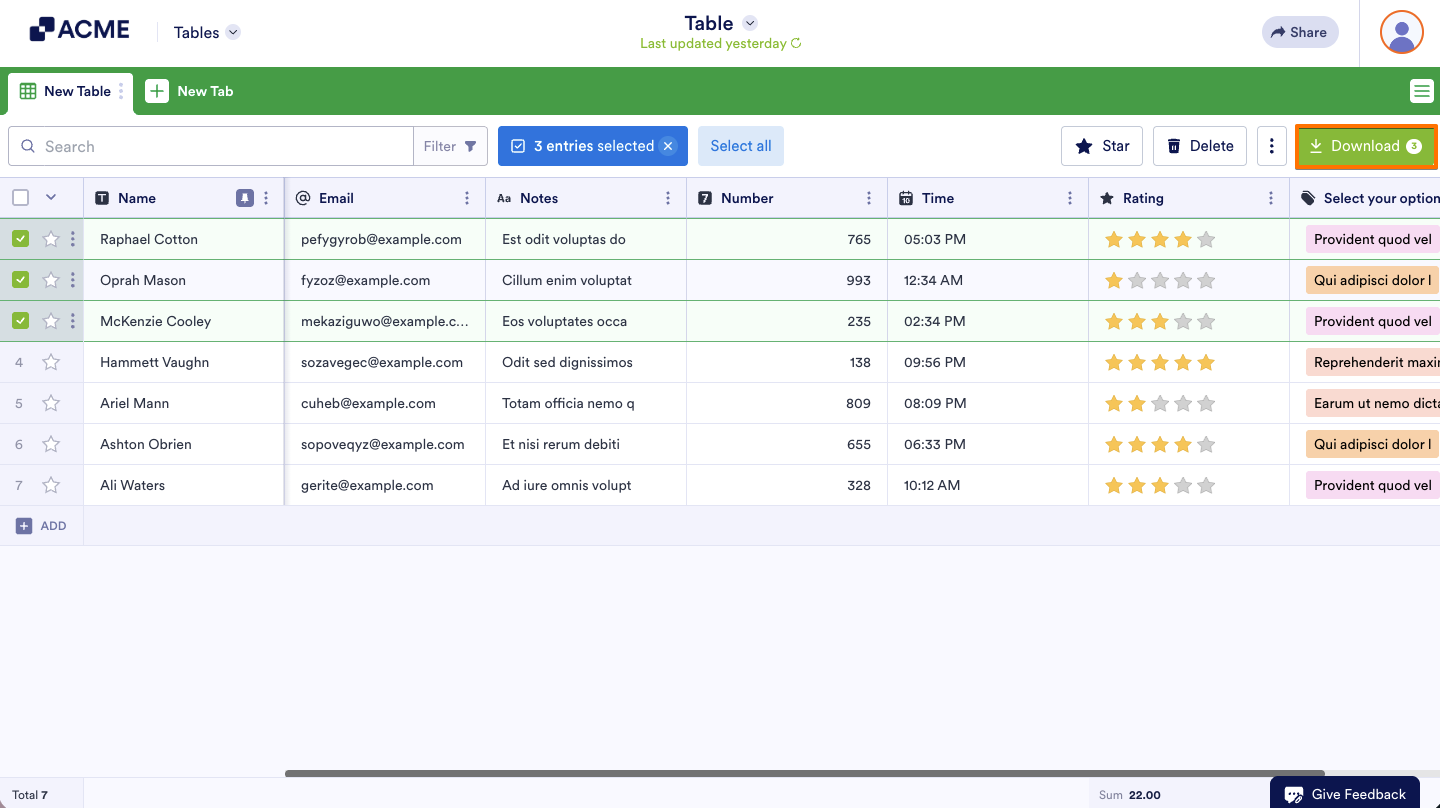Open Name column options menu
This screenshot has width=1443, height=808.
266,198
